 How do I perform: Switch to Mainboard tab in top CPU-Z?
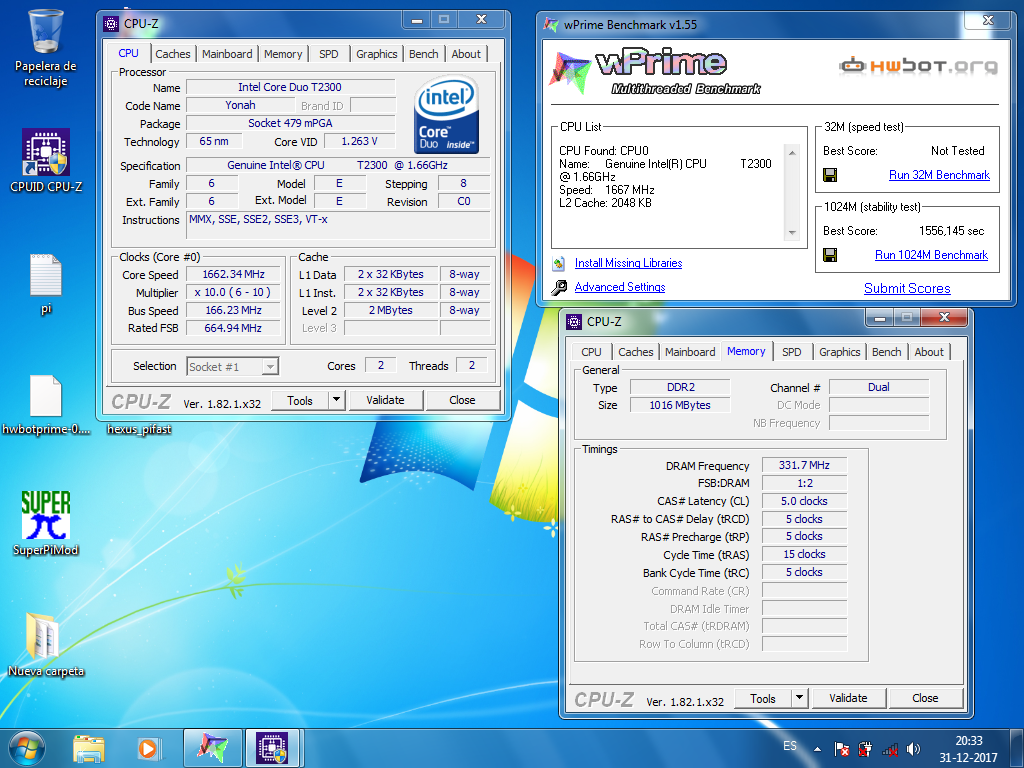tap(227, 54)
